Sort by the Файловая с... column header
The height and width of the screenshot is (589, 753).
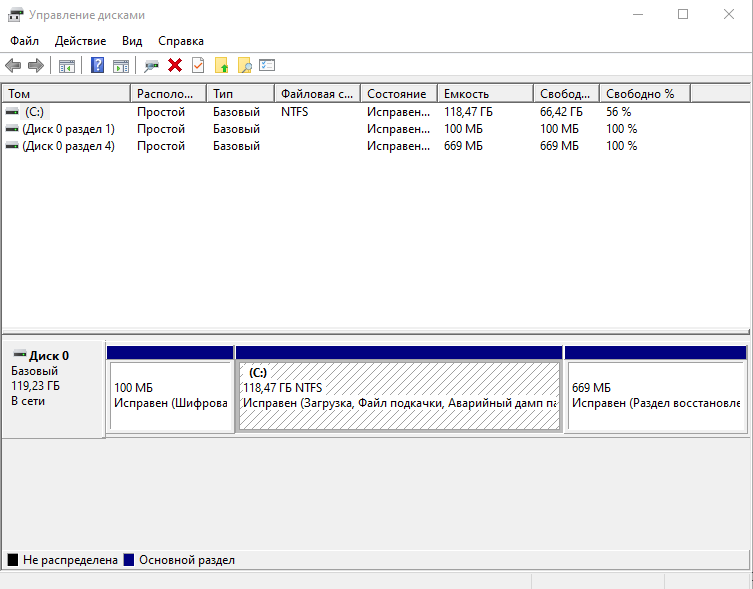pos(317,94)
